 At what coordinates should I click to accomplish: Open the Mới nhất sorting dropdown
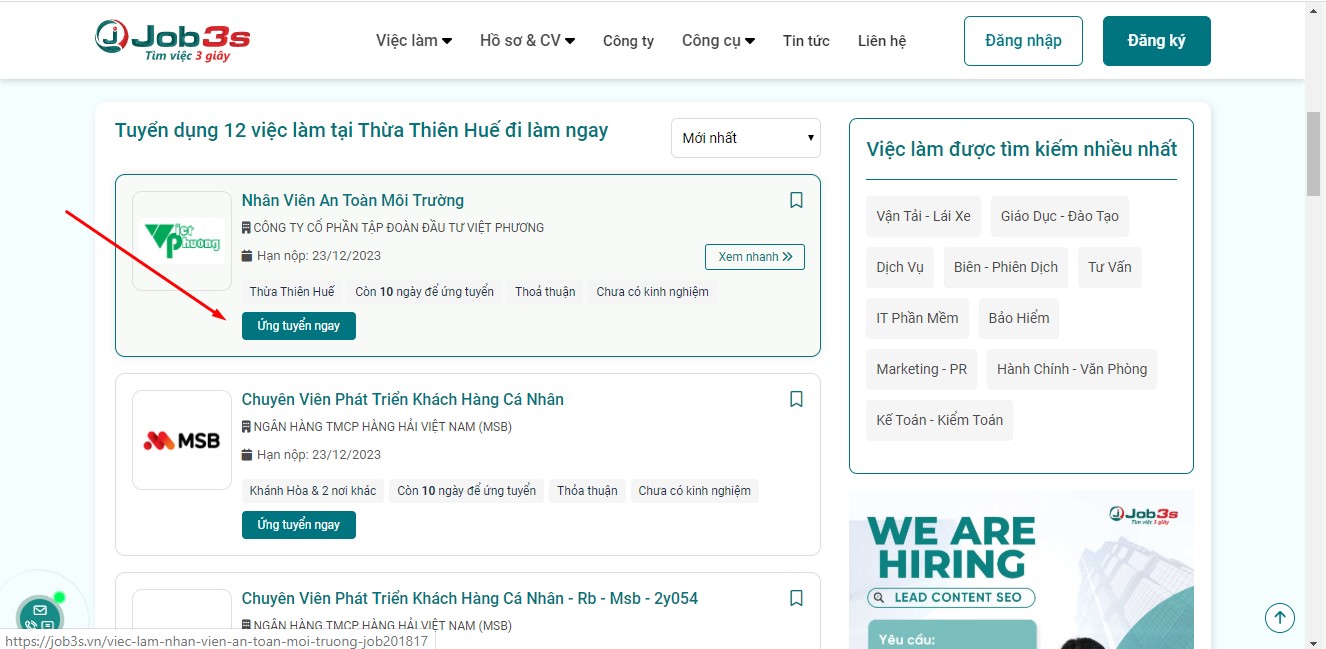(x=745, y=138)
